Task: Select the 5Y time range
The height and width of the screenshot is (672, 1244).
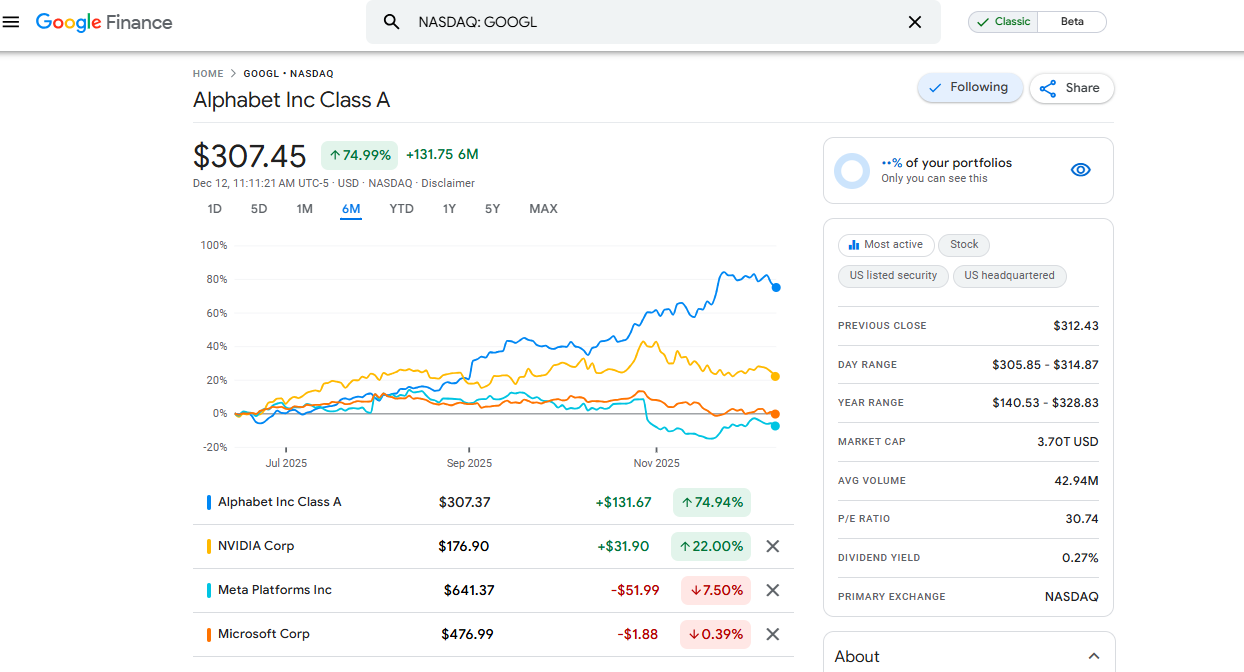Action: click(x=492, y=209)
